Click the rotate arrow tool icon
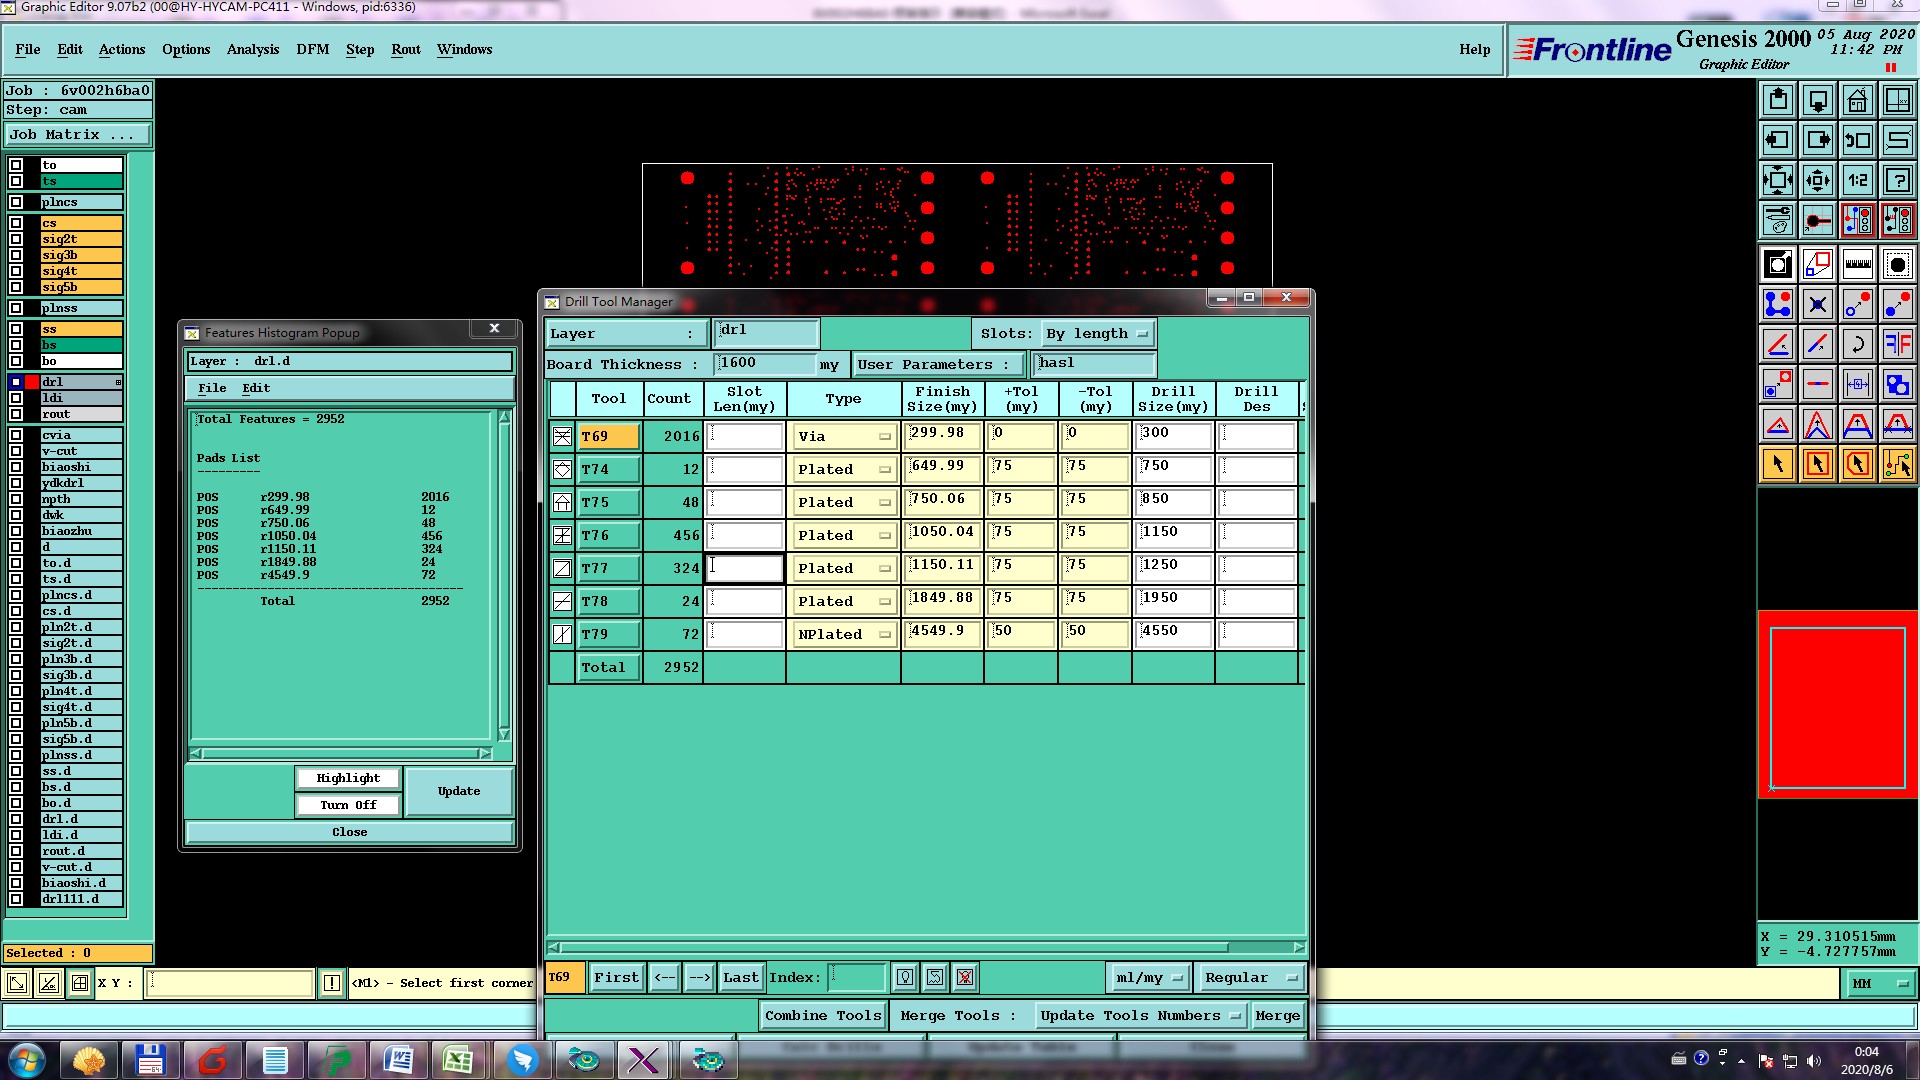The height and width of the screenshot is (1080, 1920). [x=1857, y=344]
